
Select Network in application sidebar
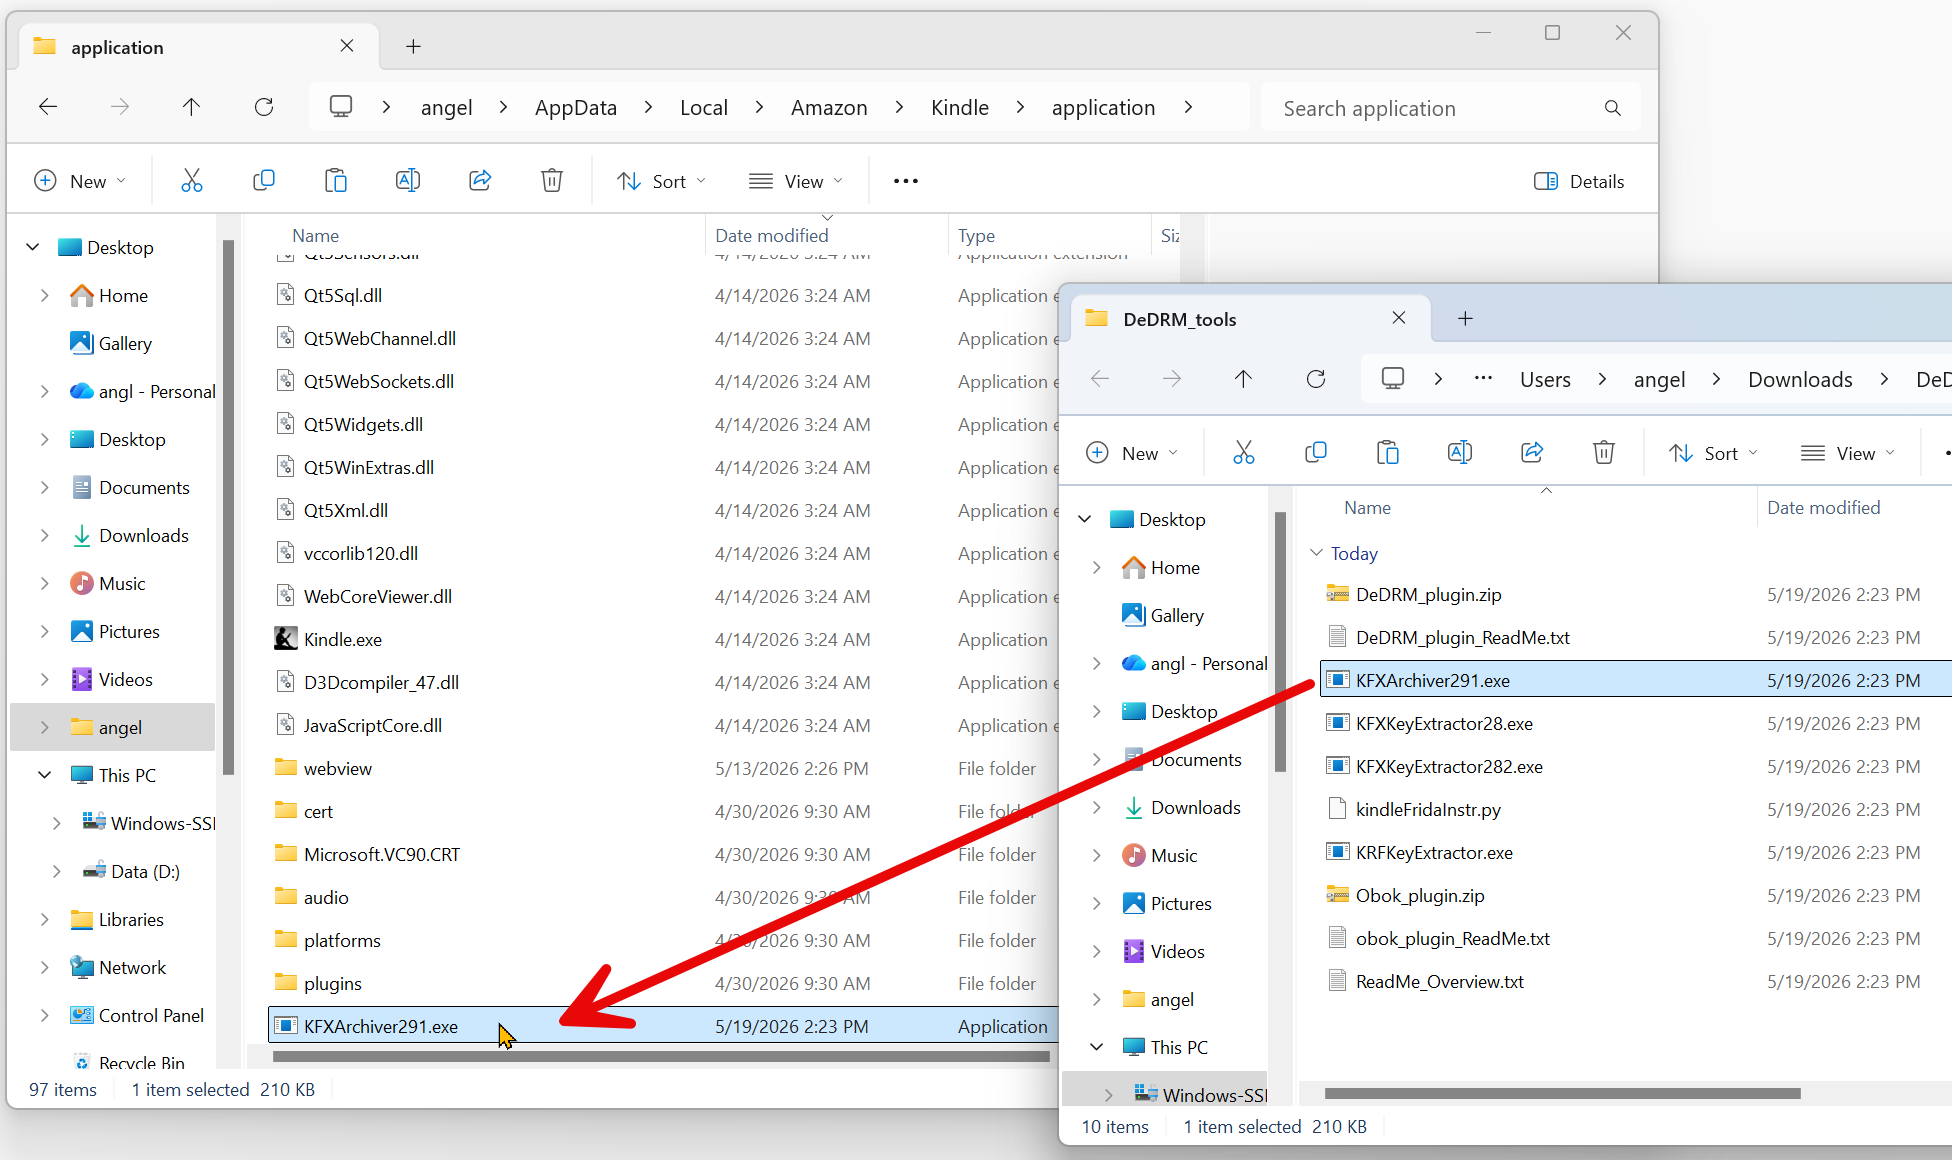pyautogui.click(x=132, y=967)
